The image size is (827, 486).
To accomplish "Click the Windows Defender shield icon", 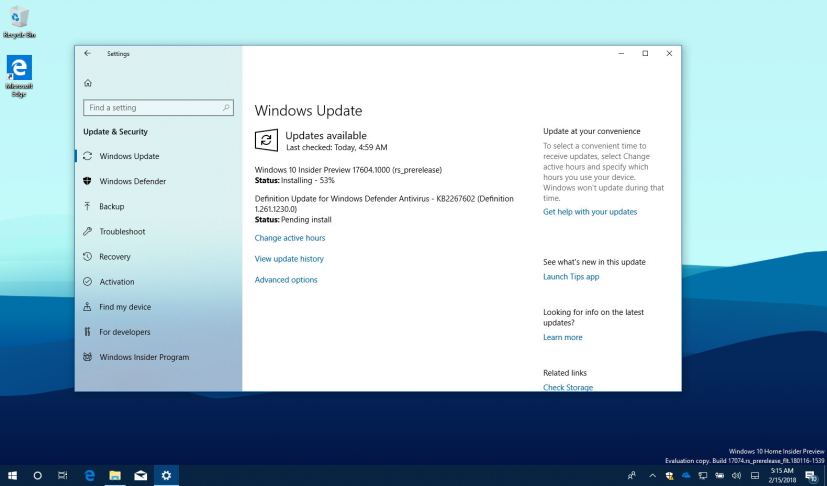I will pos(88,181).
